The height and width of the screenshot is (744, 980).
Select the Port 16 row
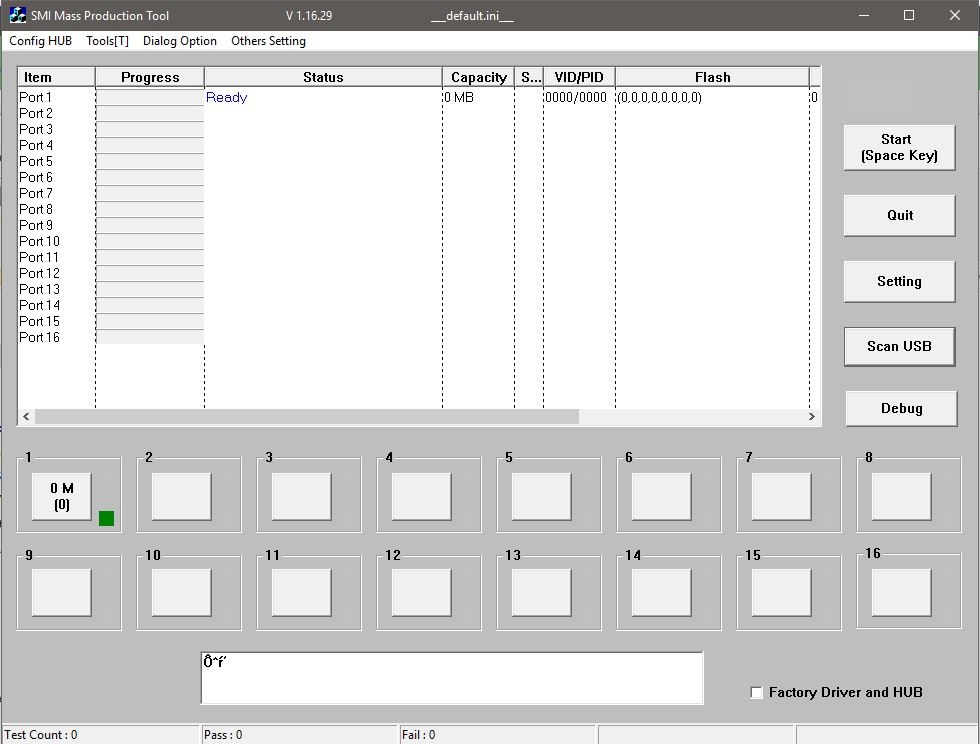[418, 338]
